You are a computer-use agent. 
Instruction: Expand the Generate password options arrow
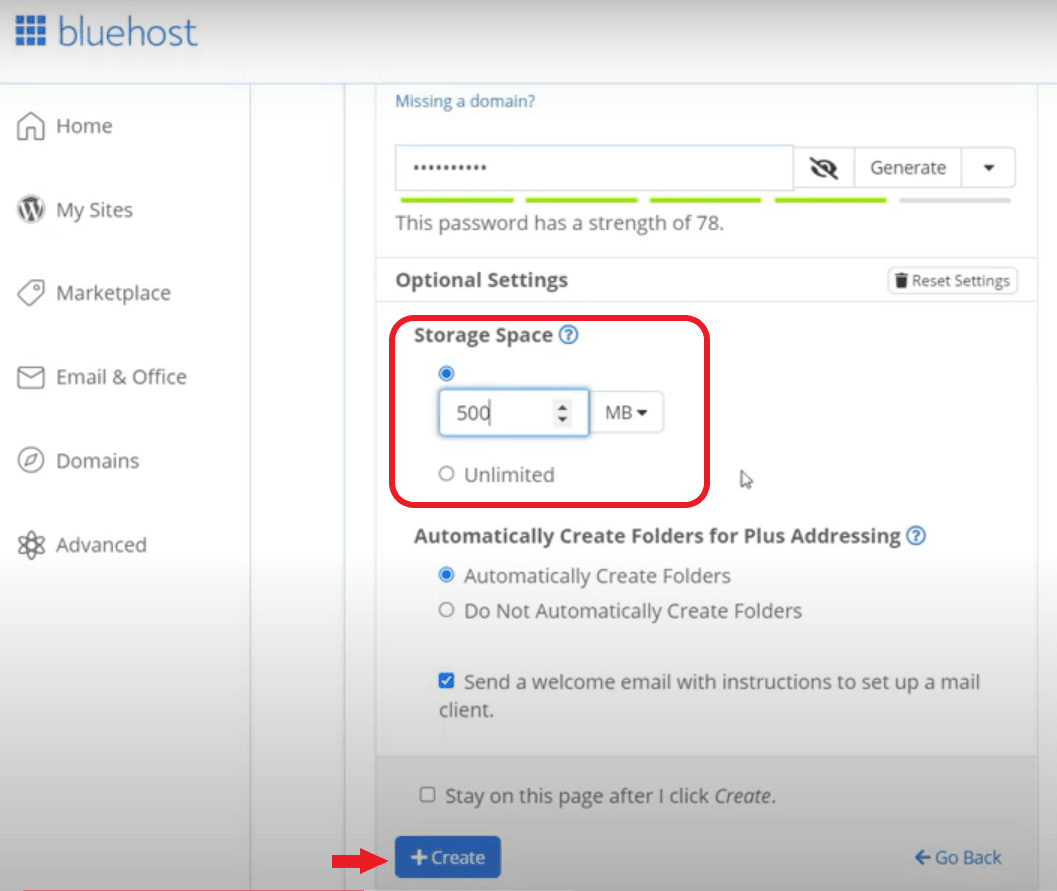[x=988, y=168]
